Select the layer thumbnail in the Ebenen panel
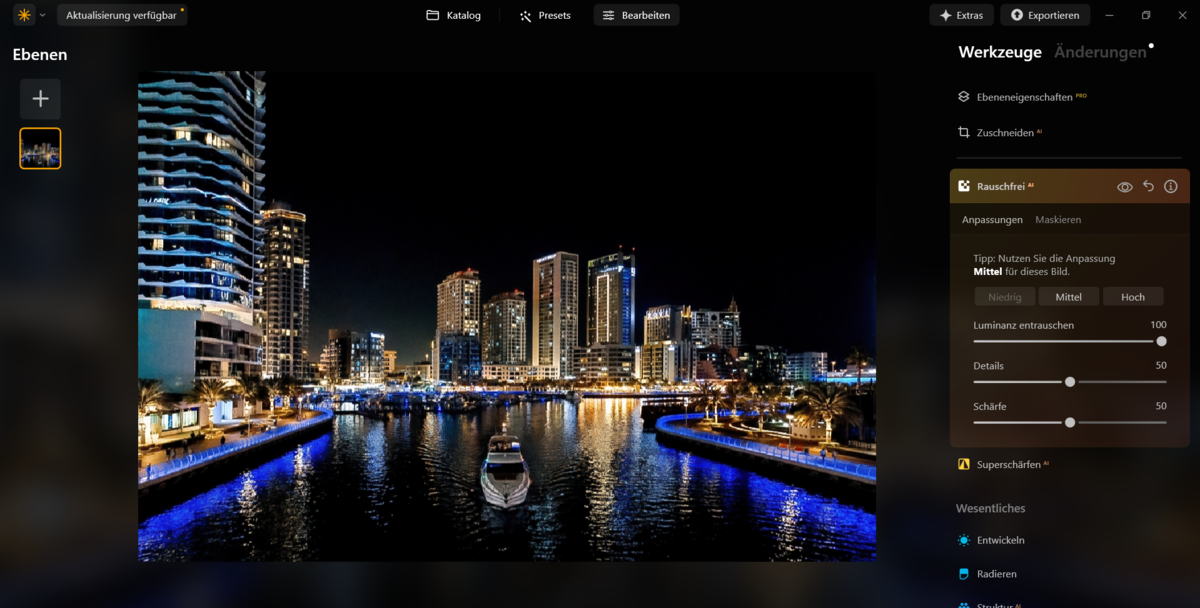 [x=40, y=147]
